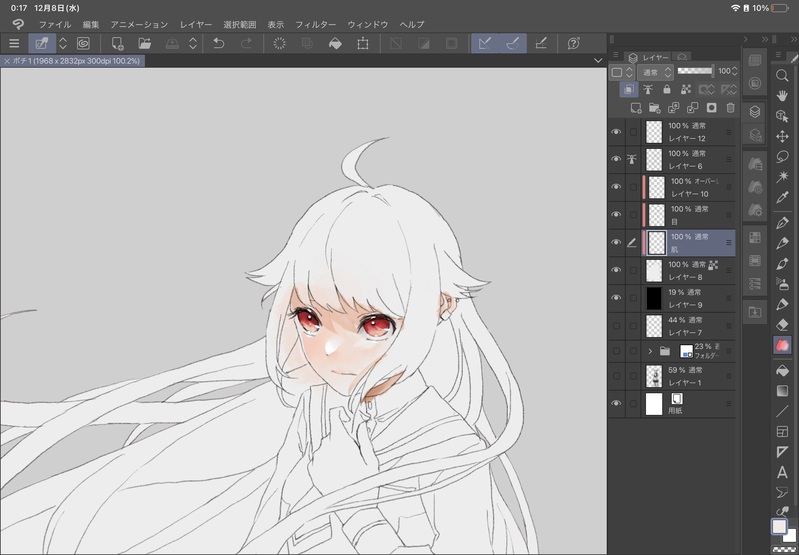This screenshot has height=555, width=799.
Task: Toggle Lock layer padlock icon
Action: 667,89
